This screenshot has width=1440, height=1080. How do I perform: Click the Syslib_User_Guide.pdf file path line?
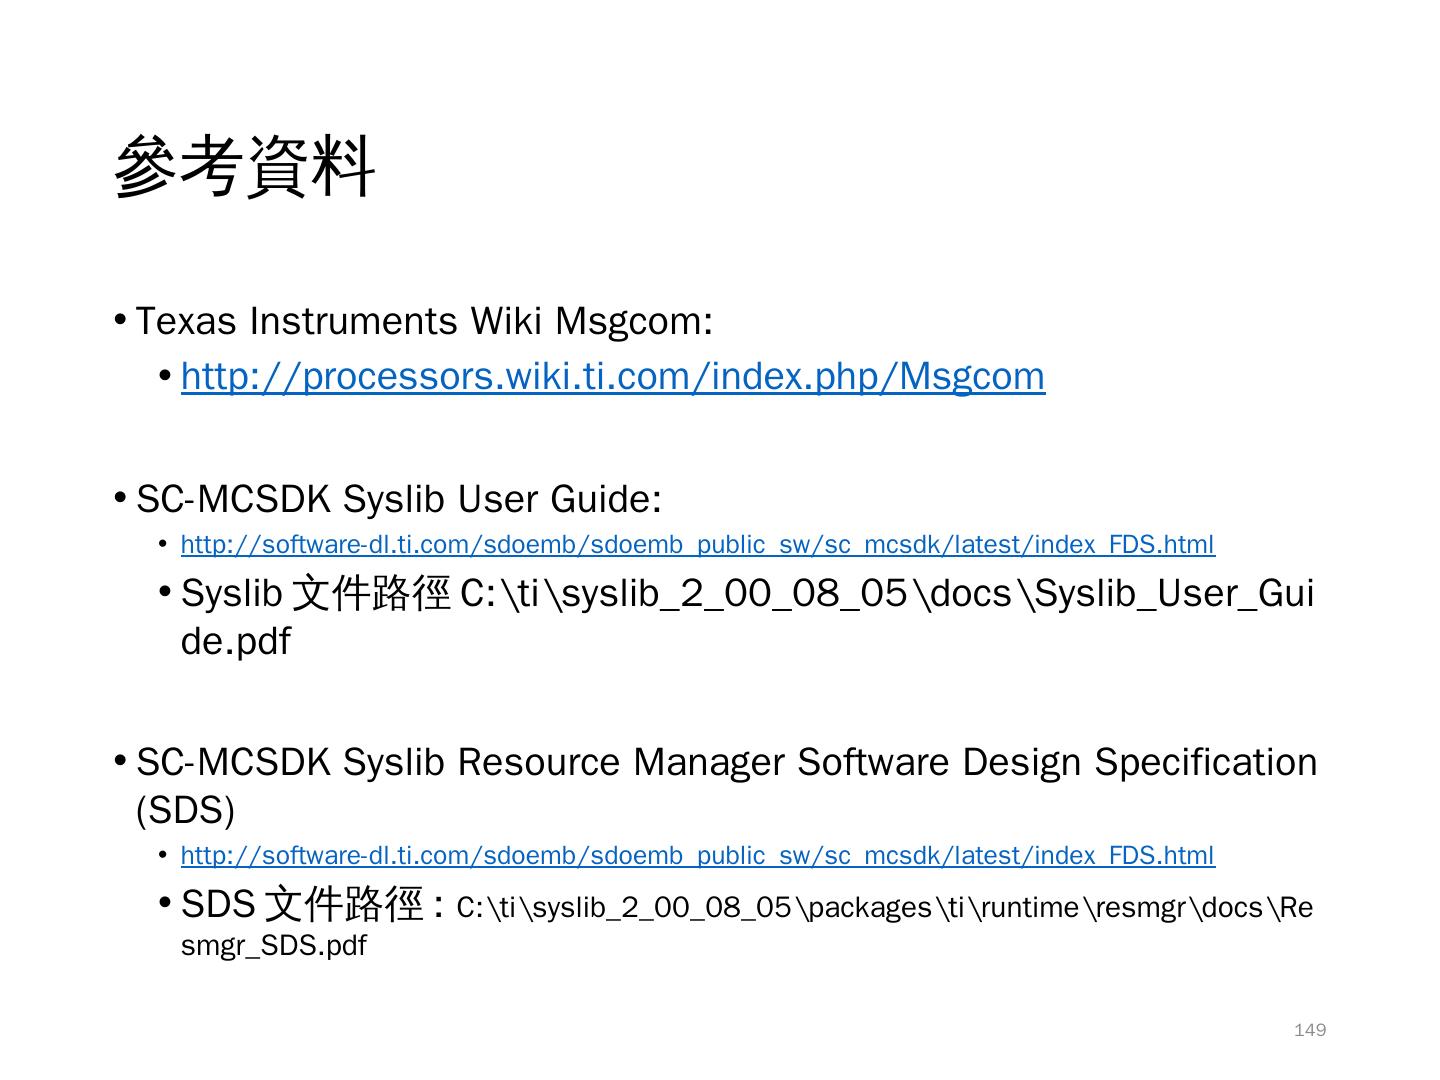[747, 616]
